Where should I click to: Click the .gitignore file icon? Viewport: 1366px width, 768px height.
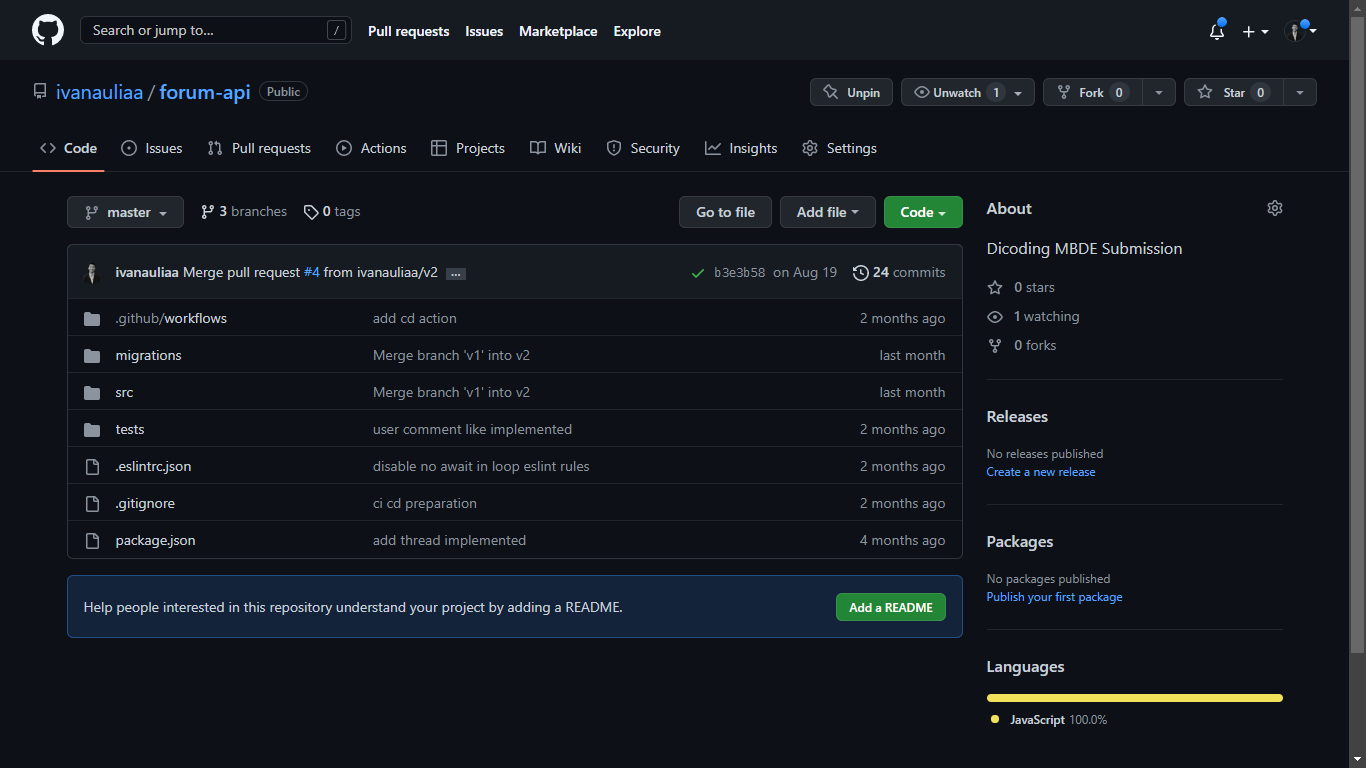(x=92, y=503)
